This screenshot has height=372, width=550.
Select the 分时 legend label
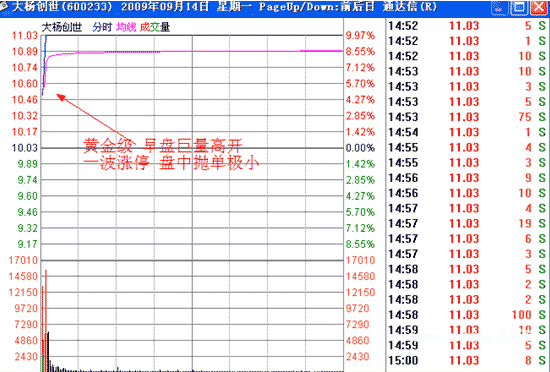point(102,27)
